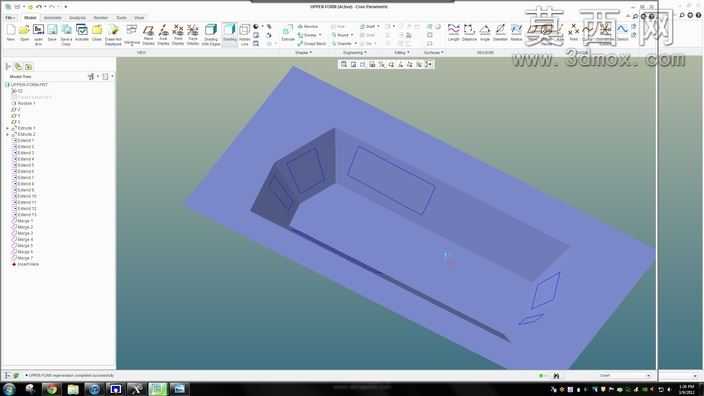Select Shading With Edges display style
This screenshot has width=704, height=396.
[x=211, y=31]
